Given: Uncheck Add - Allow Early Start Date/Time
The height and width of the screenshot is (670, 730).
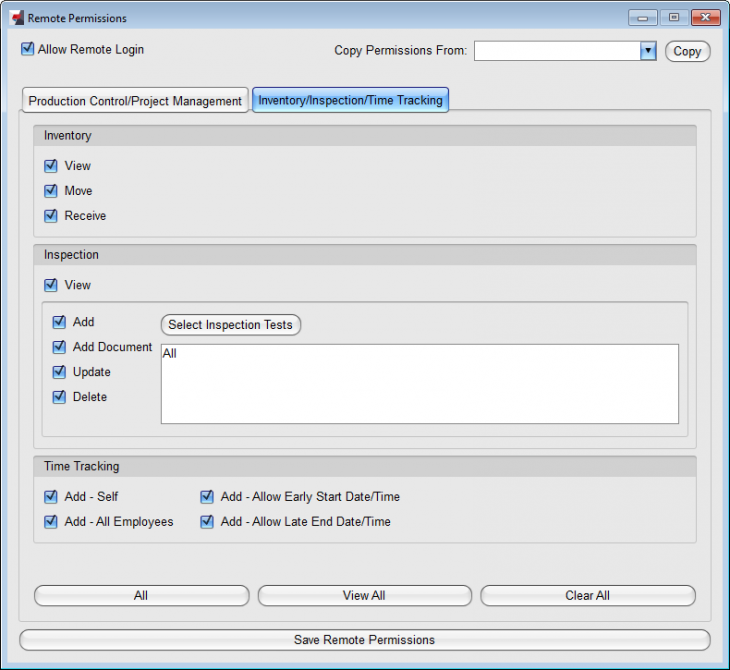Looking at the screenshot, I should coord(207,497).
